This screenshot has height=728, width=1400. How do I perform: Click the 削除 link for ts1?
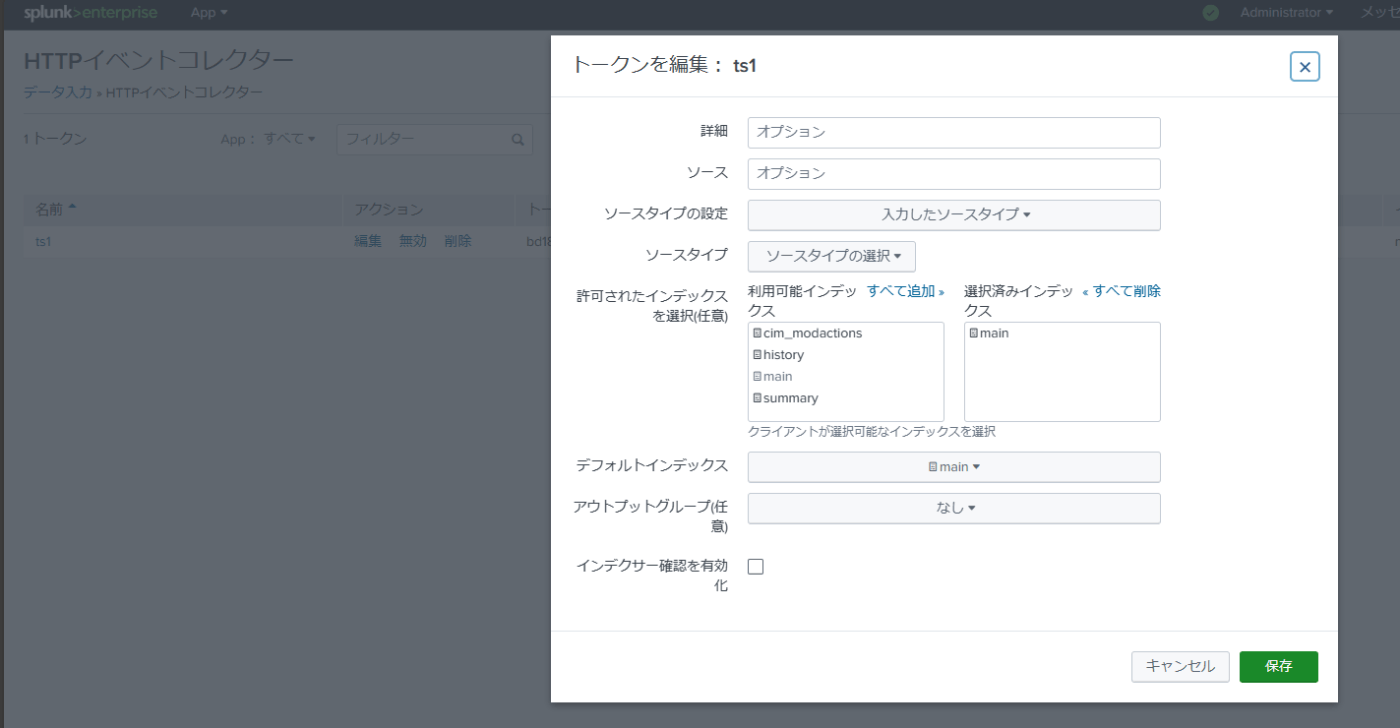[458, 242]
